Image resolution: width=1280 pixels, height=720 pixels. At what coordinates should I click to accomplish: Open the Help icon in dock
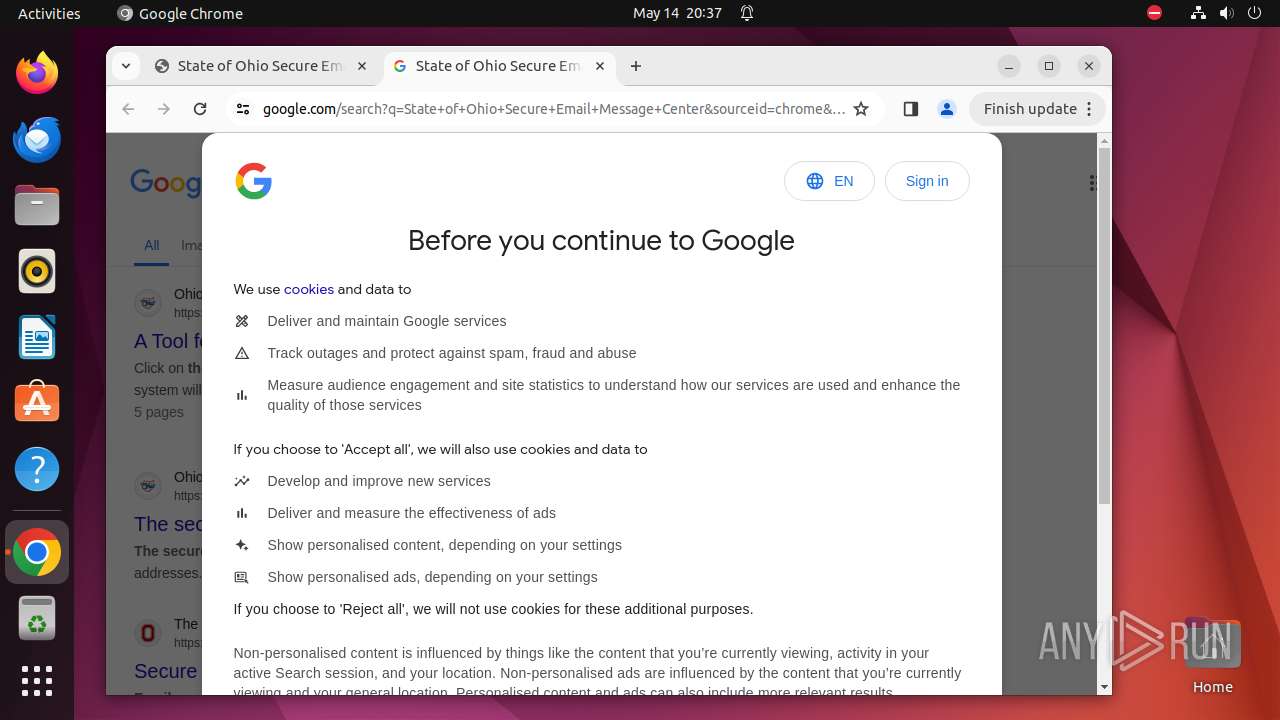tap(37, 469)
